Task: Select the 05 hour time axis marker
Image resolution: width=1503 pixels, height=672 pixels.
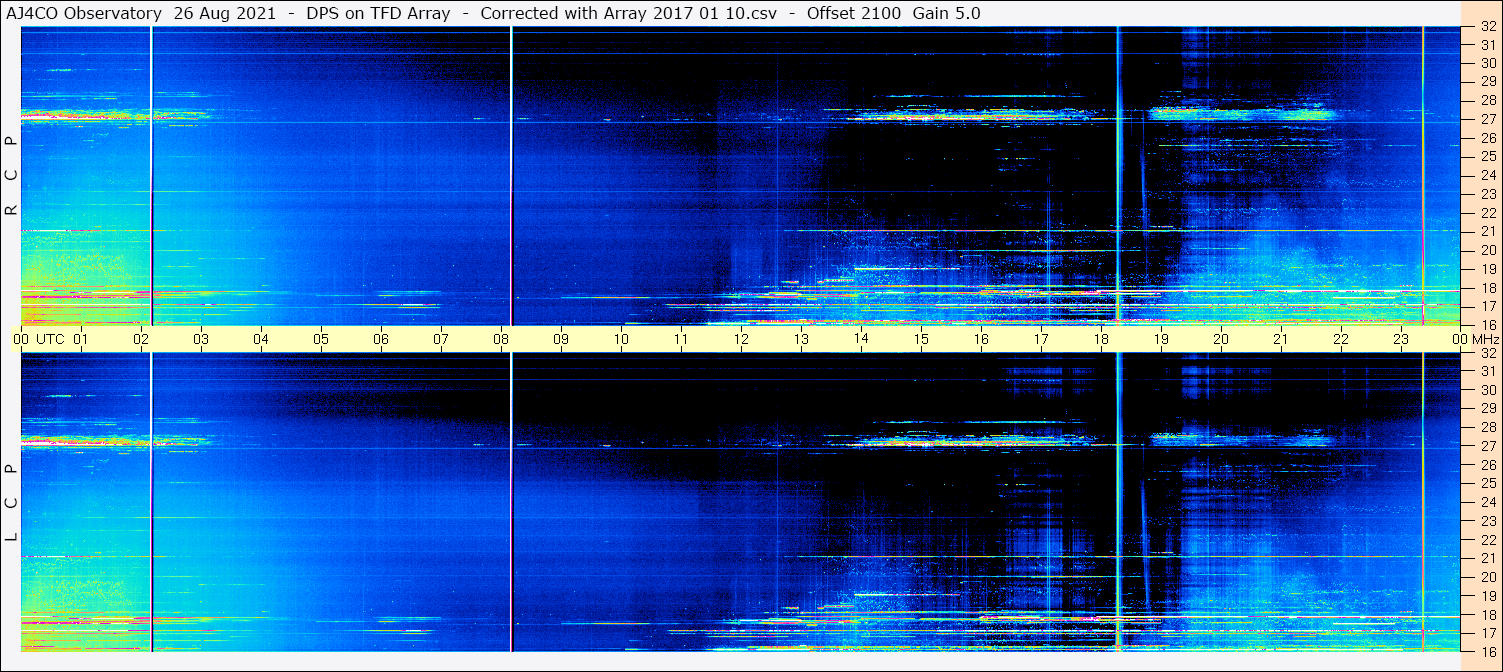Action: tap(321, 339)
